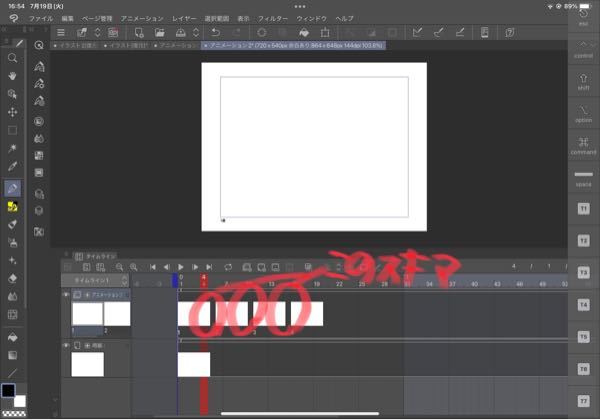
Task: Click the Open folder icon in command bar
Action: click(160, 33)
